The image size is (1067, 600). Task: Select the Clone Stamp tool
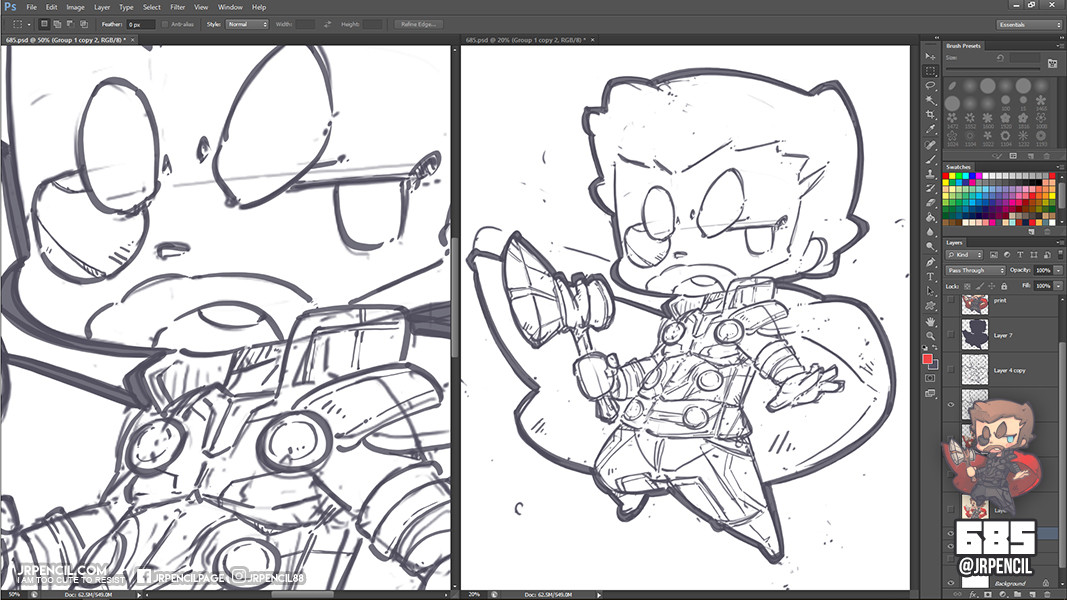pos(930,173)
